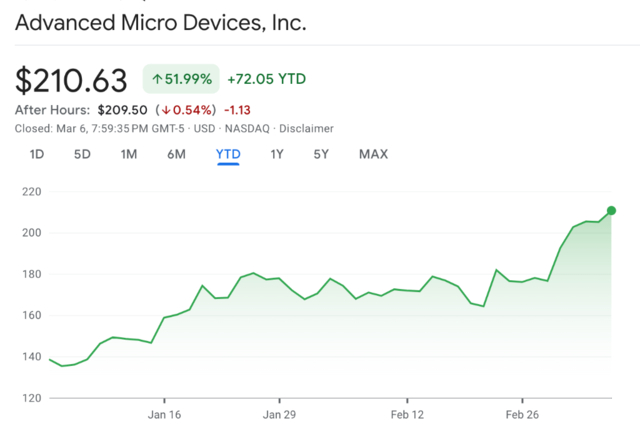Show MAX price history
Image resolution: width=640 pixels, height=441 pixels.
(373, 154)
